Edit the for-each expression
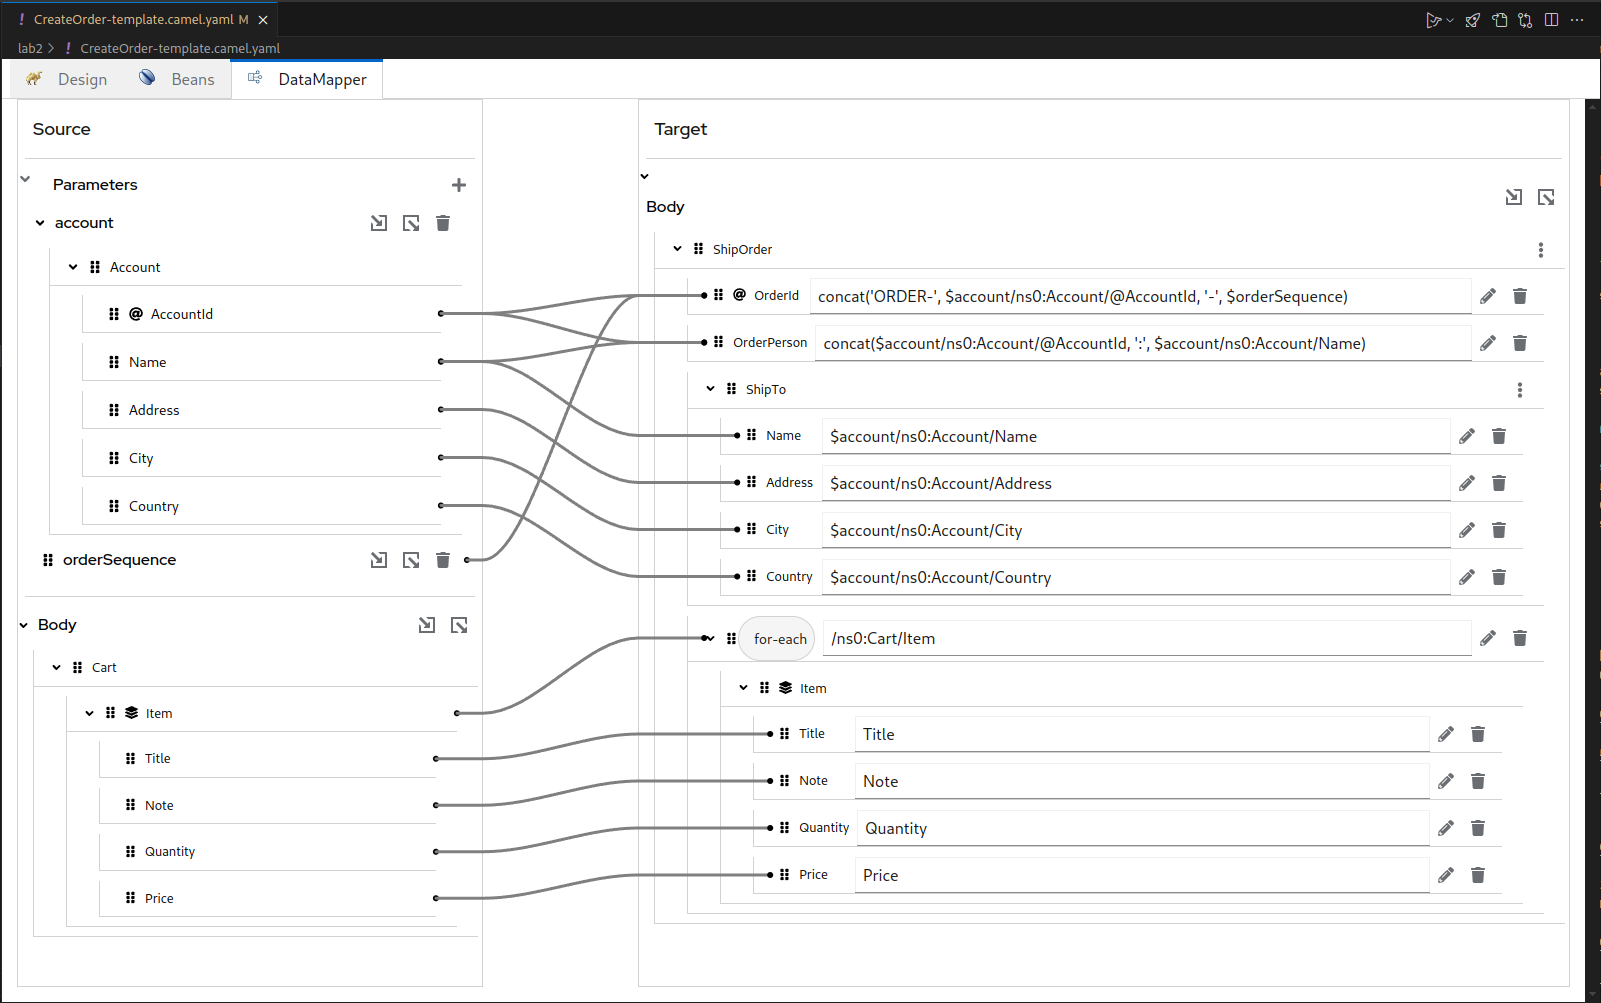The height and width of the screenshot is (1003, 1601). (1487, 638)
